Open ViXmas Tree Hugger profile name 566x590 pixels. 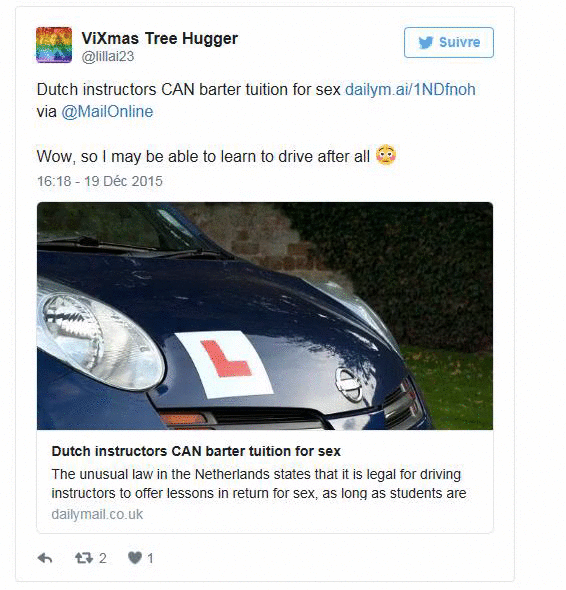(x=160, y=38)
